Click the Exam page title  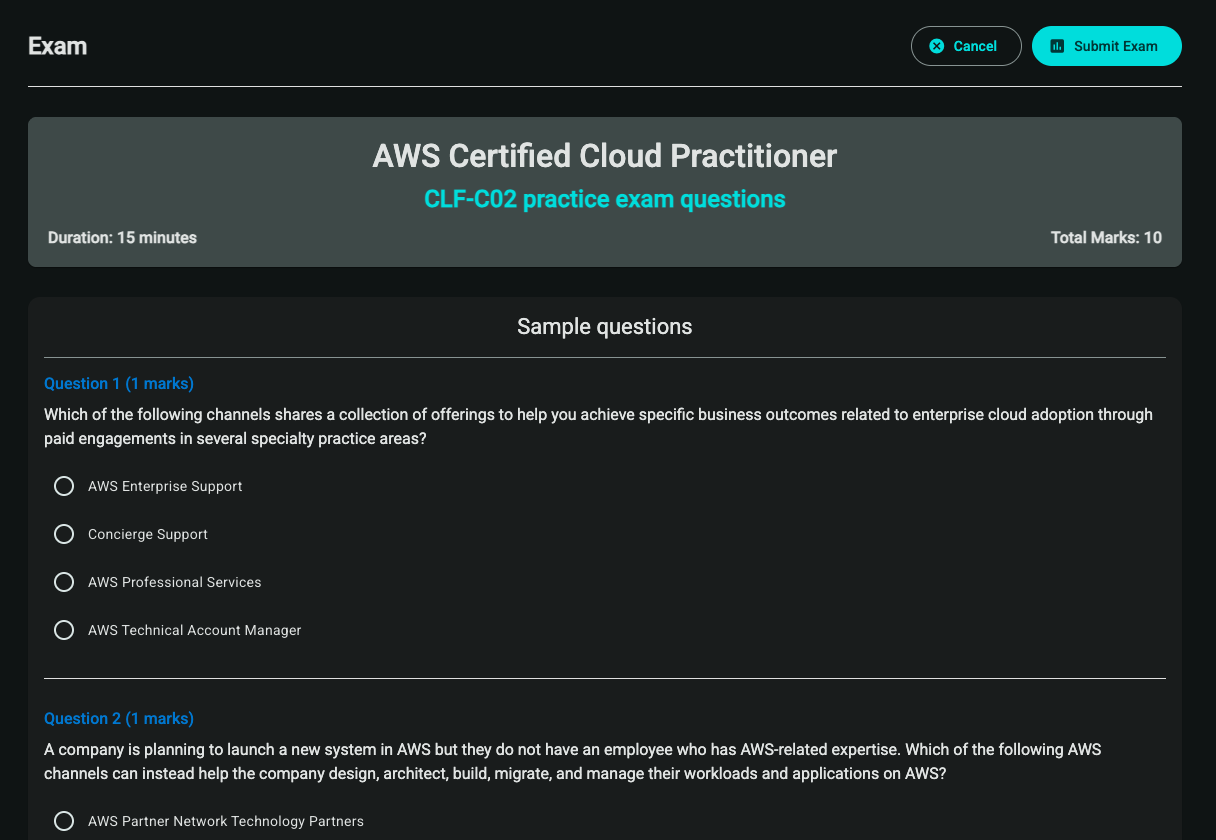(x=58, y=46)
